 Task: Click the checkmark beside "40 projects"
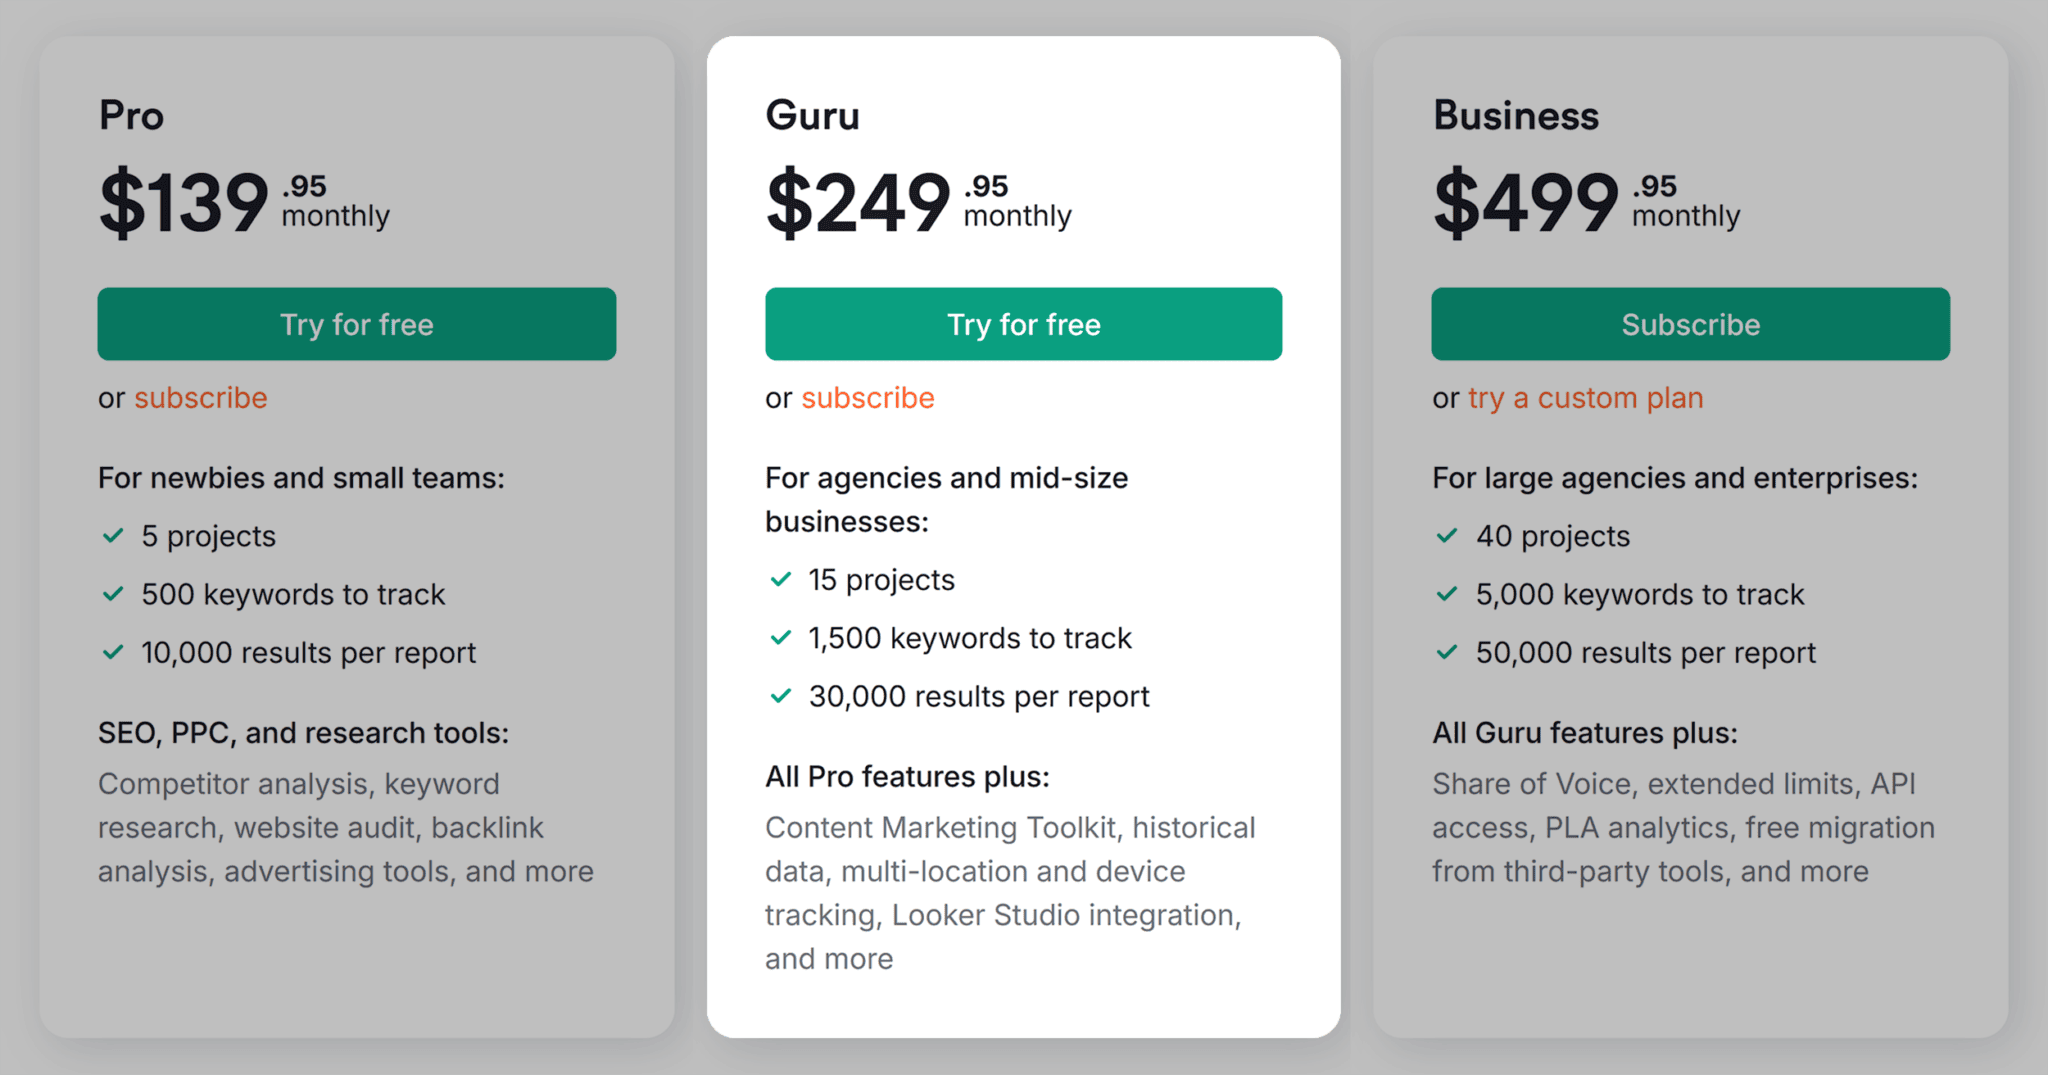1447,536
